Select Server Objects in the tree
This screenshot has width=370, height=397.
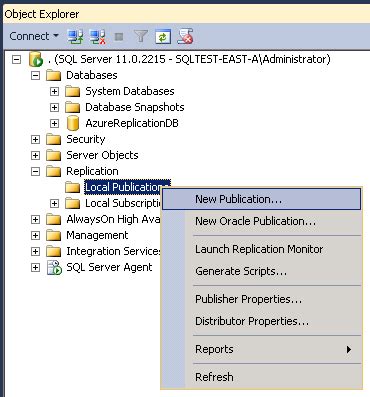tap(102, 155)
